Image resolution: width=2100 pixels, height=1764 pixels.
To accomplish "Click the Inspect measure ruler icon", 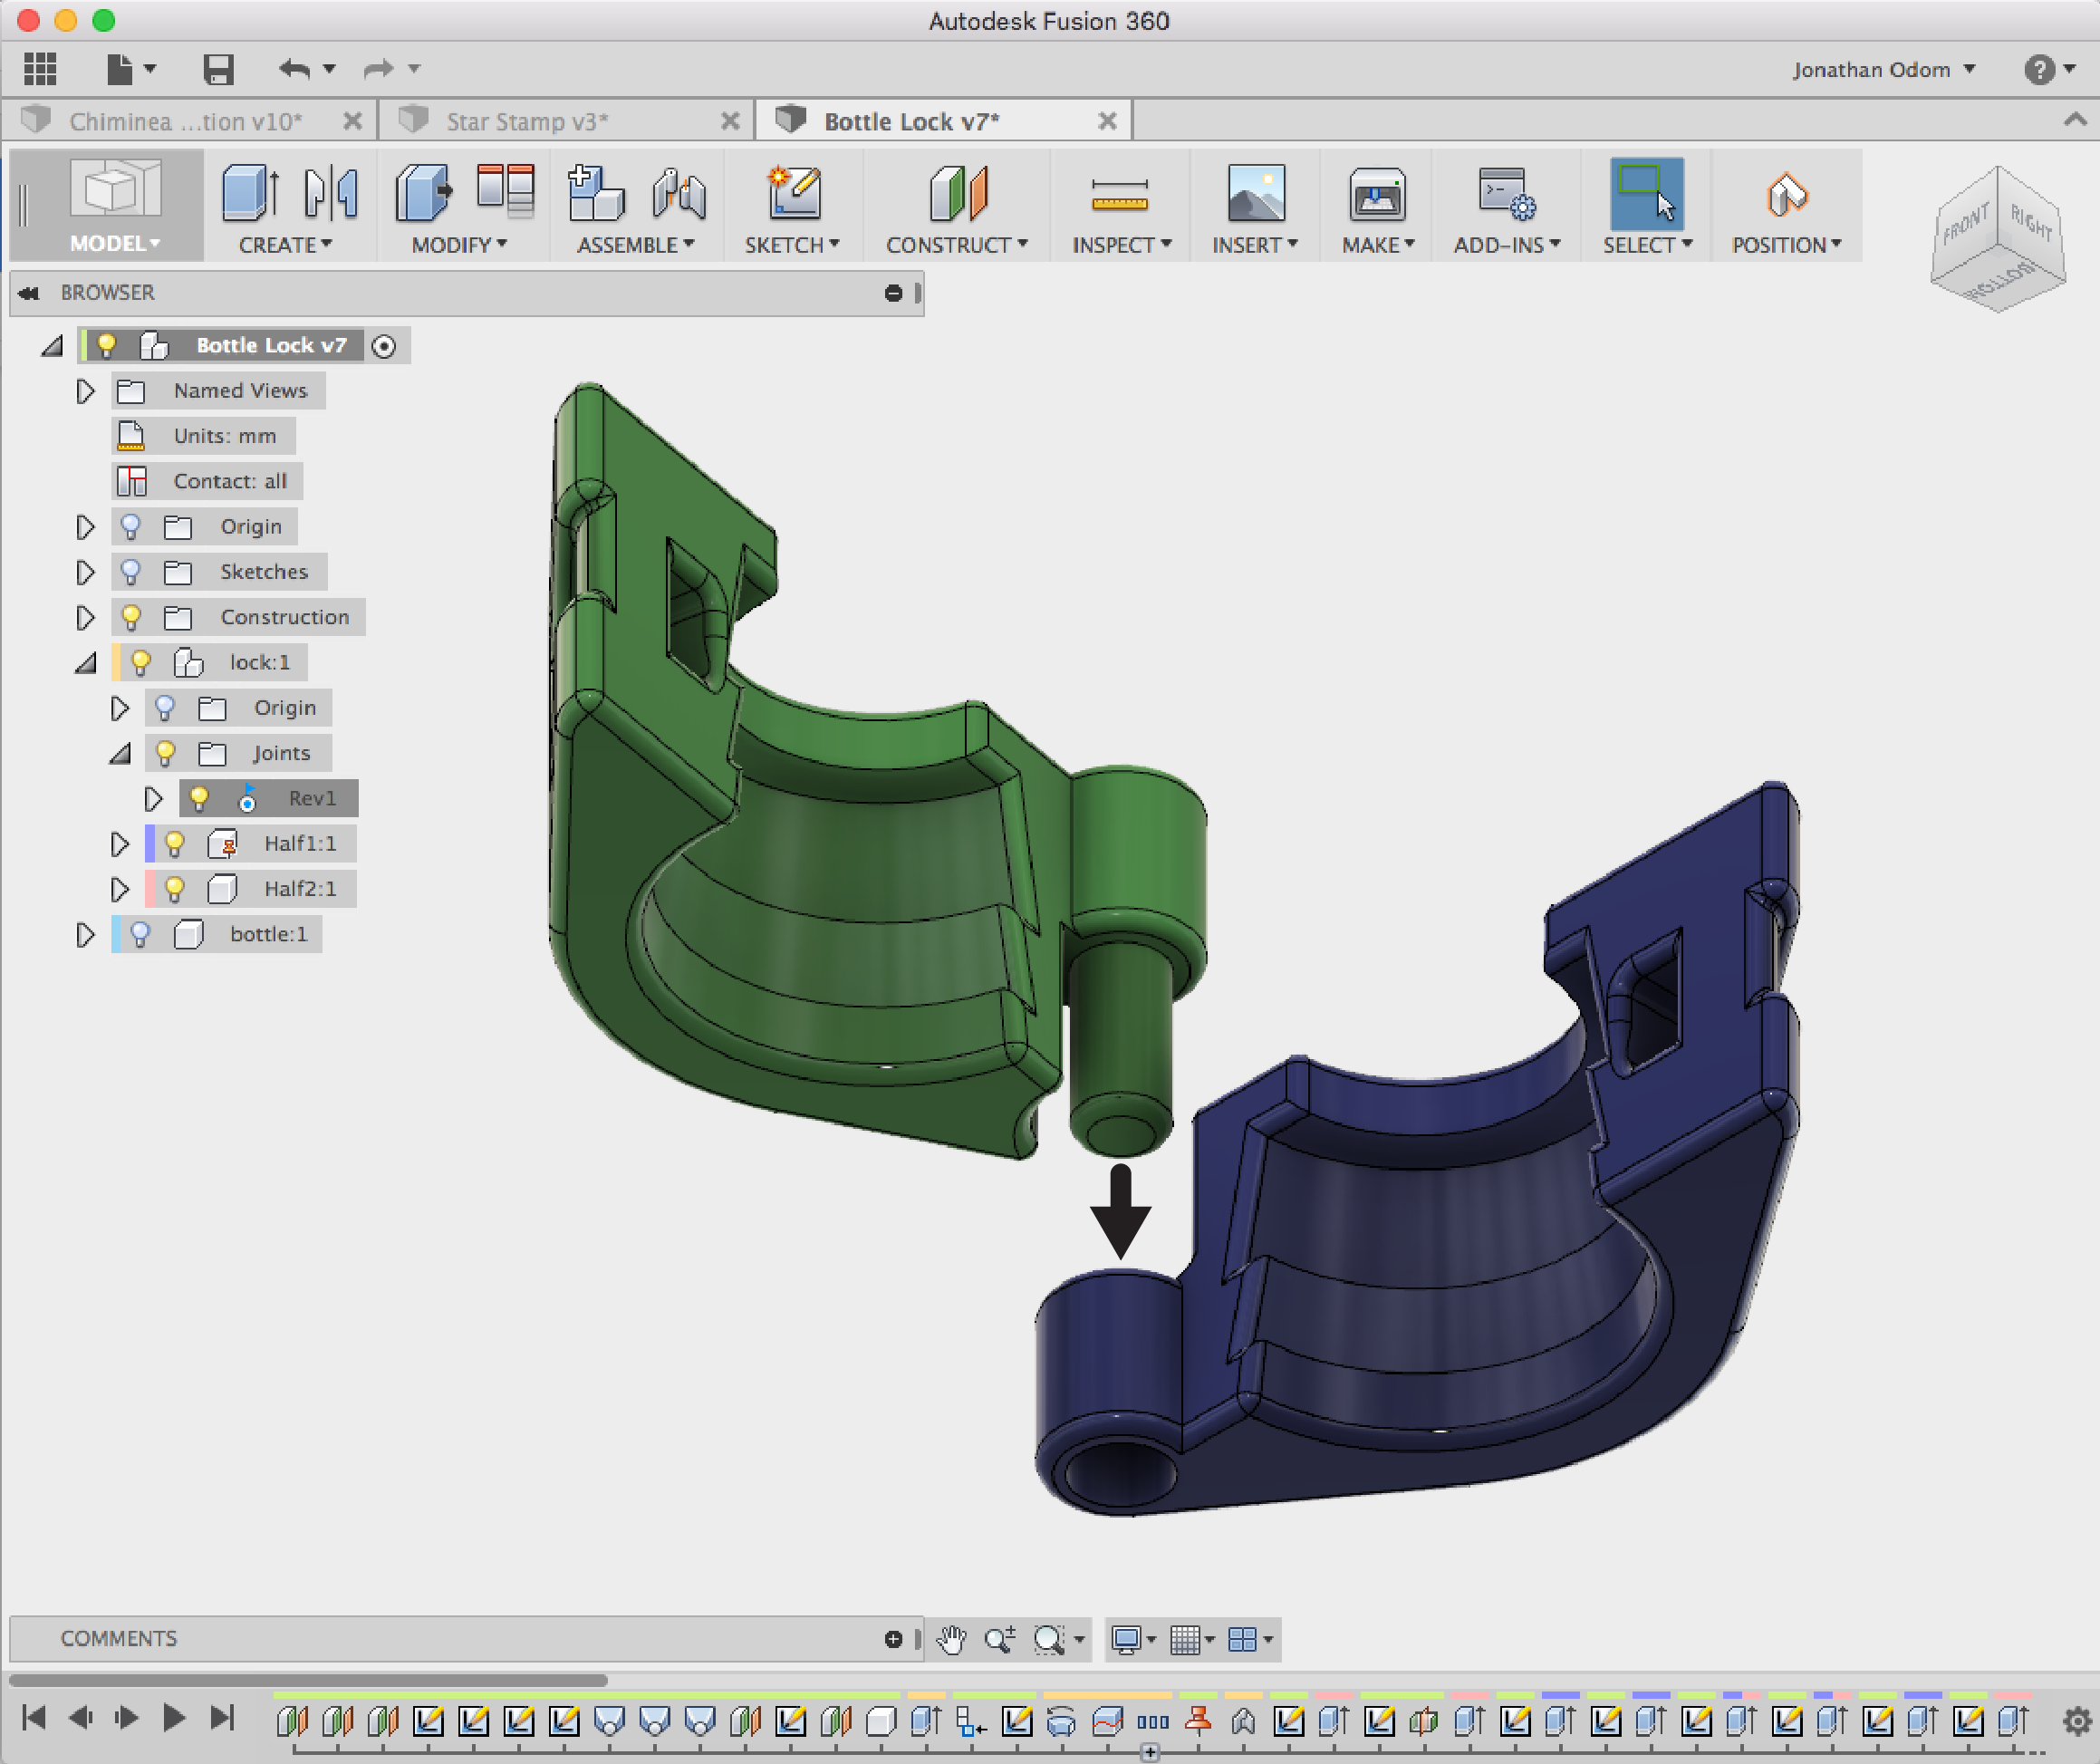I will 1119,194.
